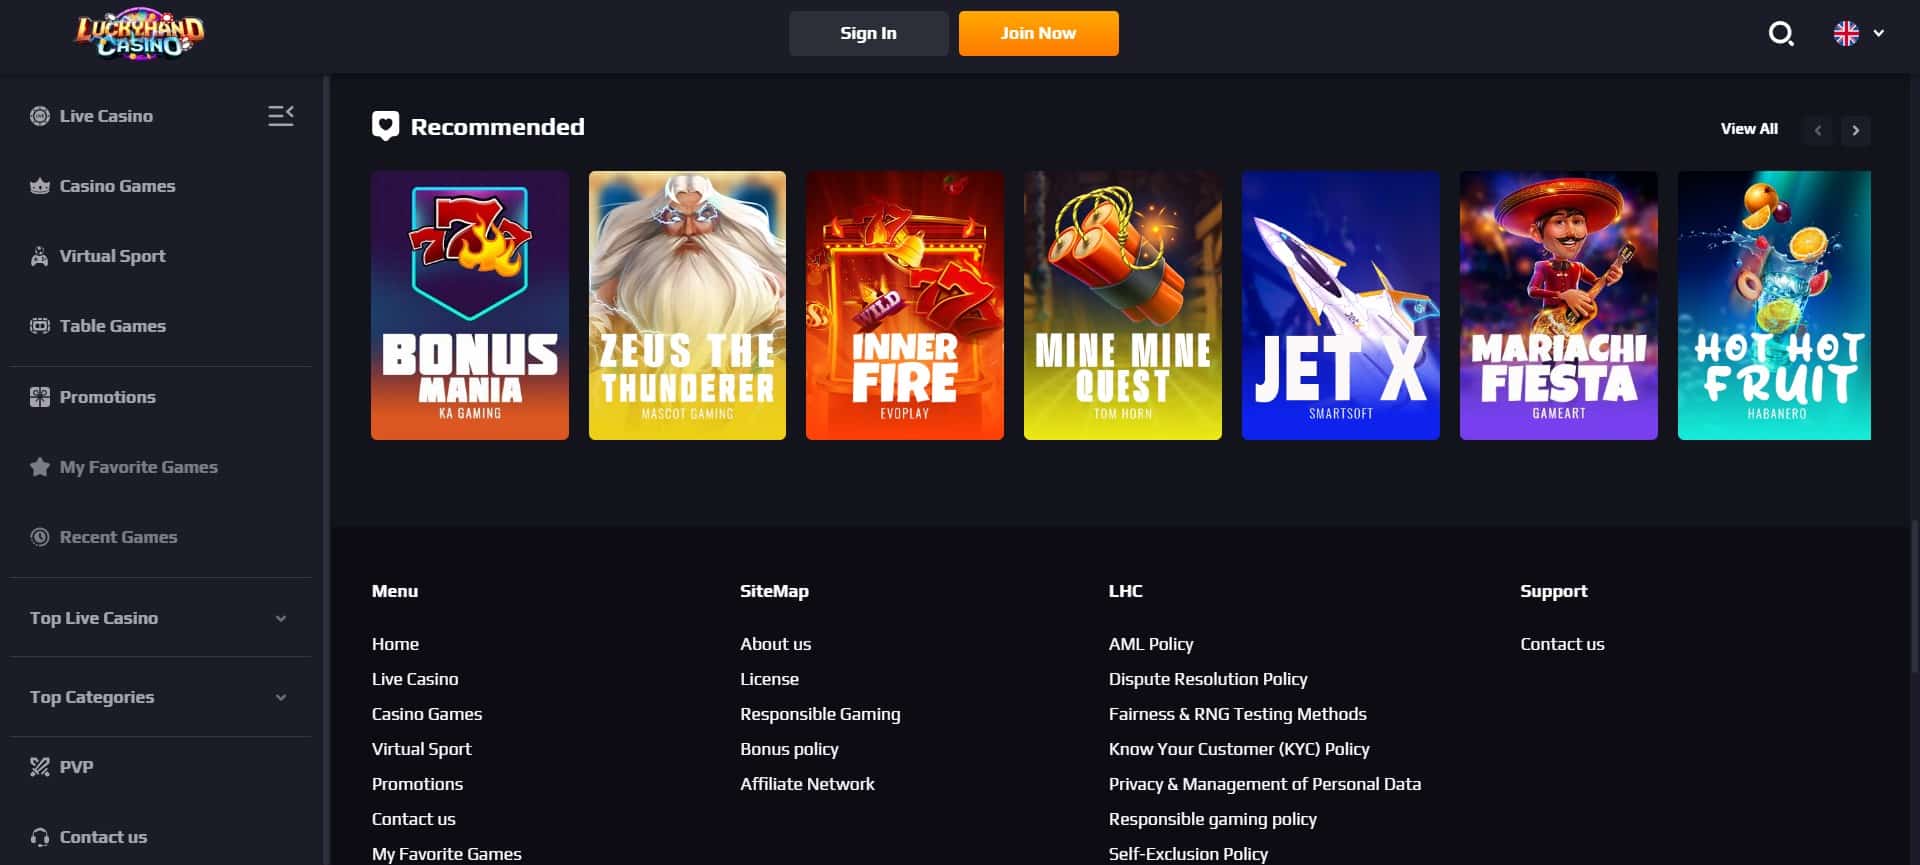Open the Inner Fire game thumbnail
This screenshot has width=1920, height=865.
point(905,305)
